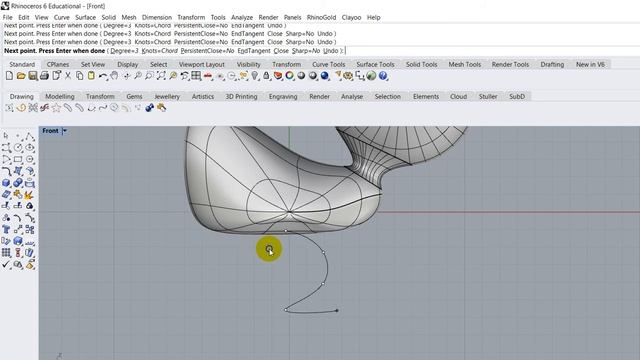Open a file with folder icon
This screenshot has height=360, width=640.
click(x=21, y=76)
